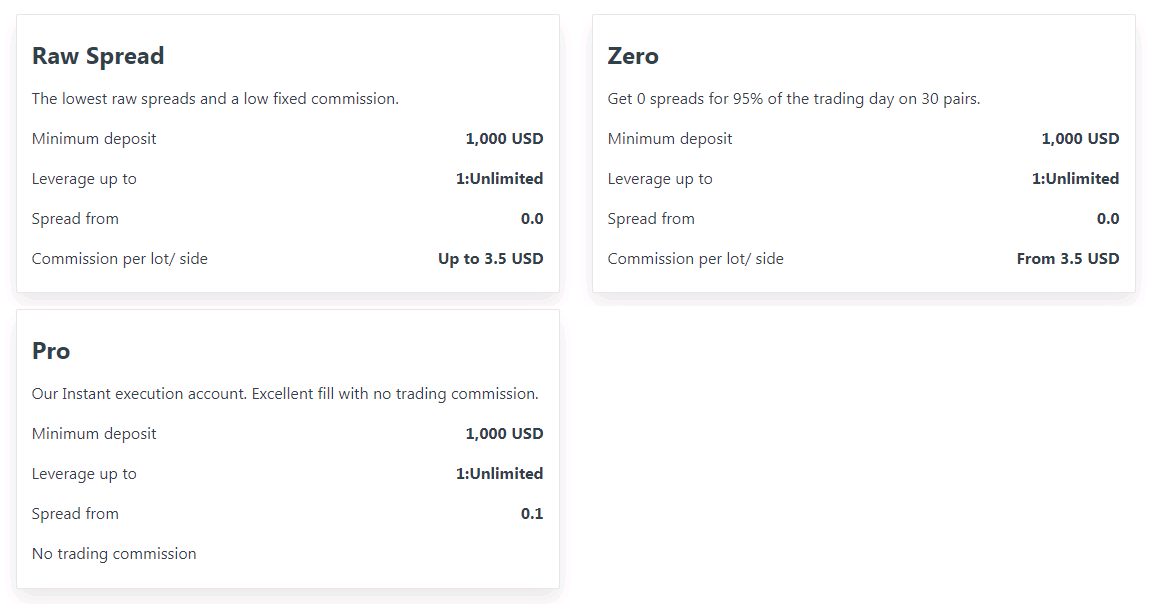Click Pro description about Instant execution
The width and height of the screenshot is (1150, 604).
[285, 394]
